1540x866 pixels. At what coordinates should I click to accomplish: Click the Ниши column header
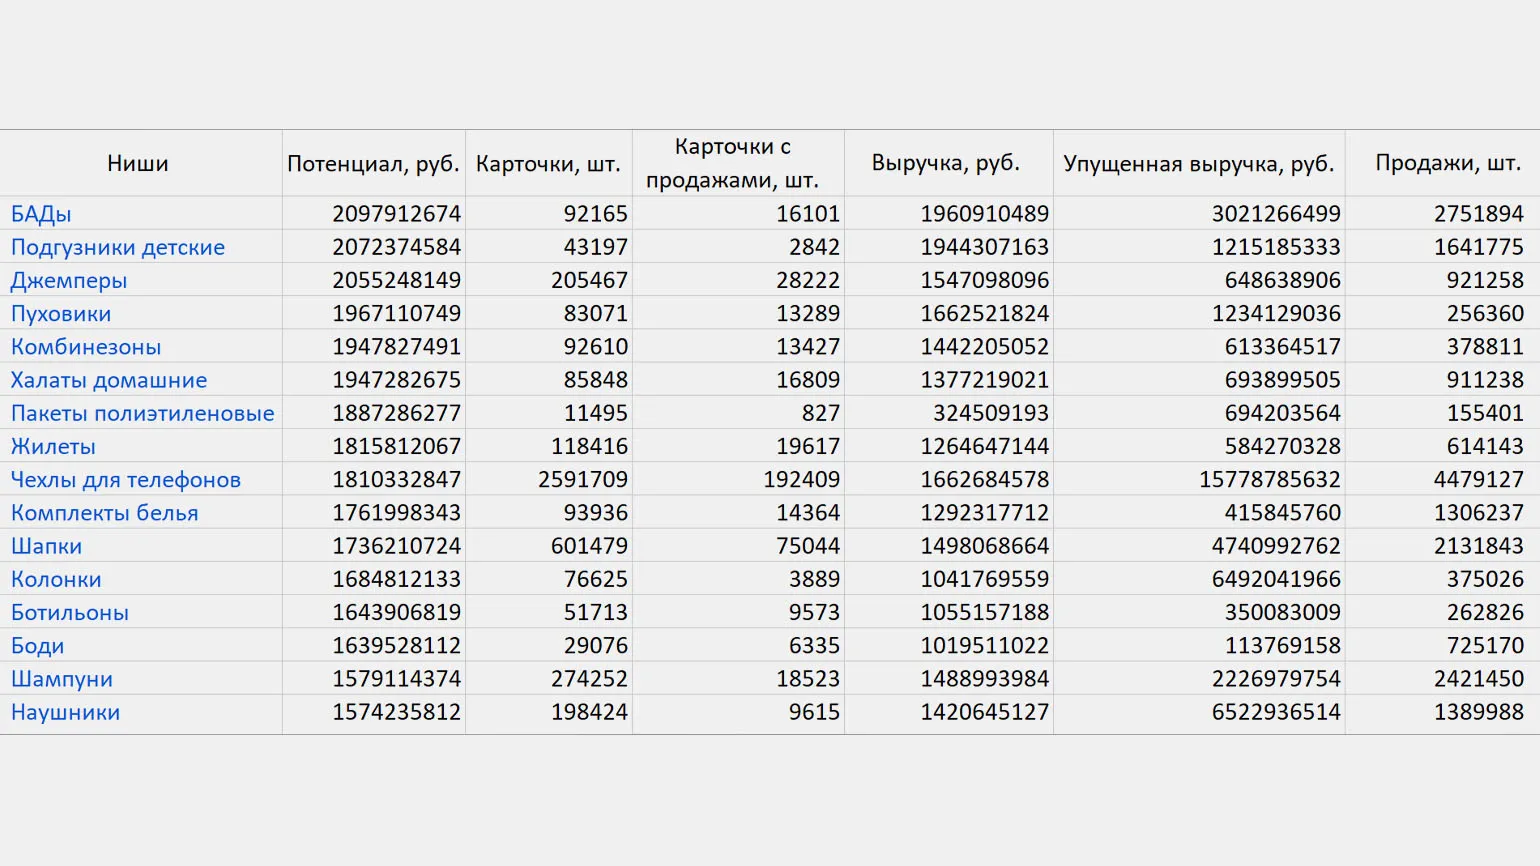[138, 163]
